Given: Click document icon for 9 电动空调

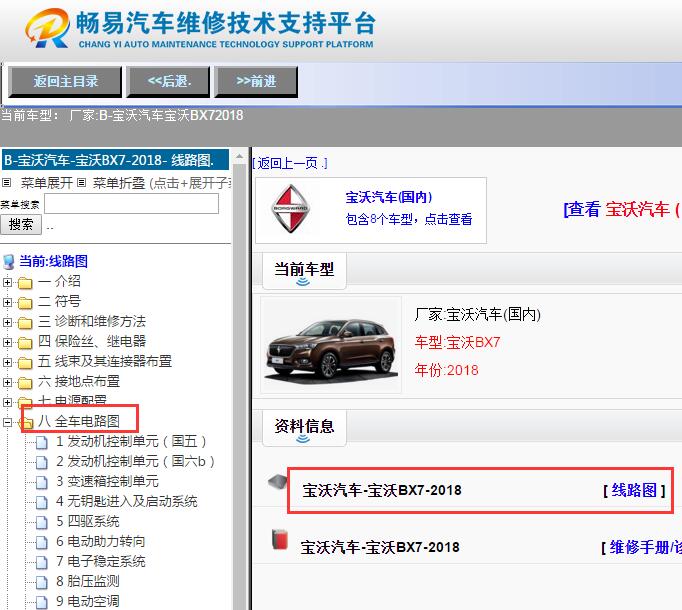Looking at the screenshot, I should 42,603.
